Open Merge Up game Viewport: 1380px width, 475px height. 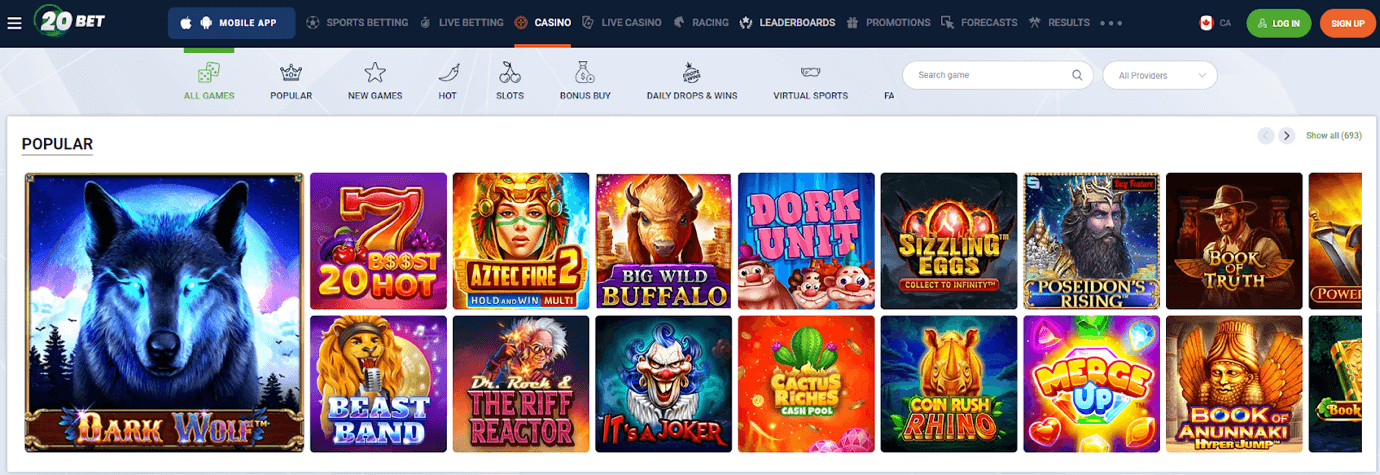tap(1092, 384)
